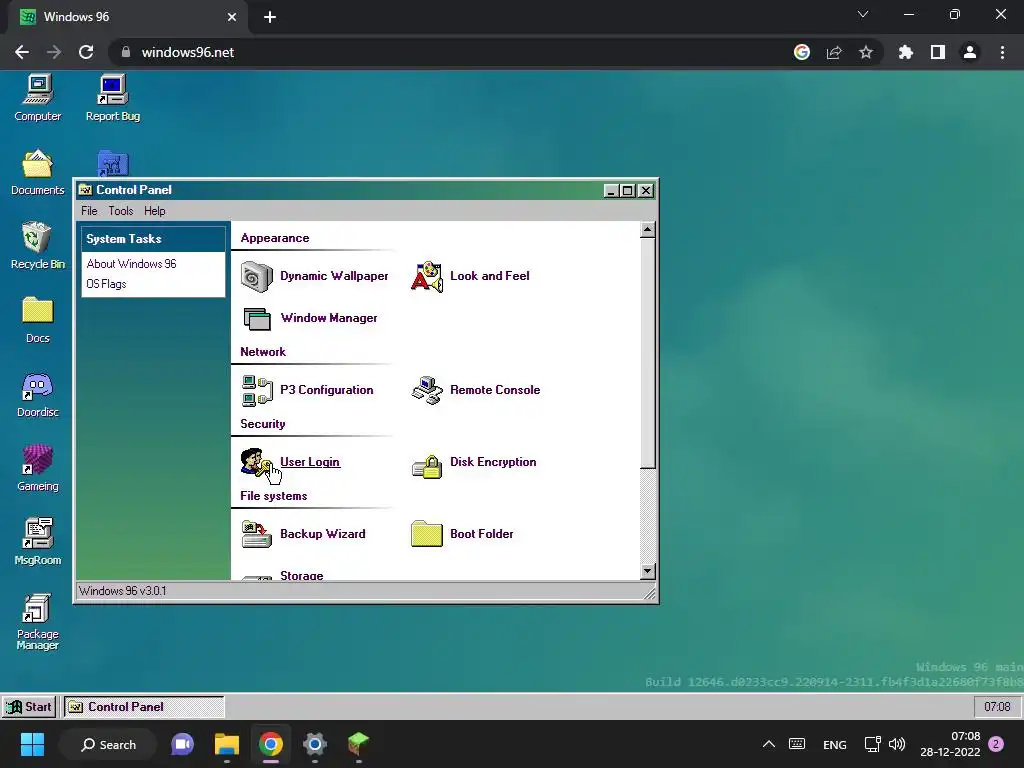This screenshot has width=1024, height=768.
Task: Open the User Login link
Action: 310,462
